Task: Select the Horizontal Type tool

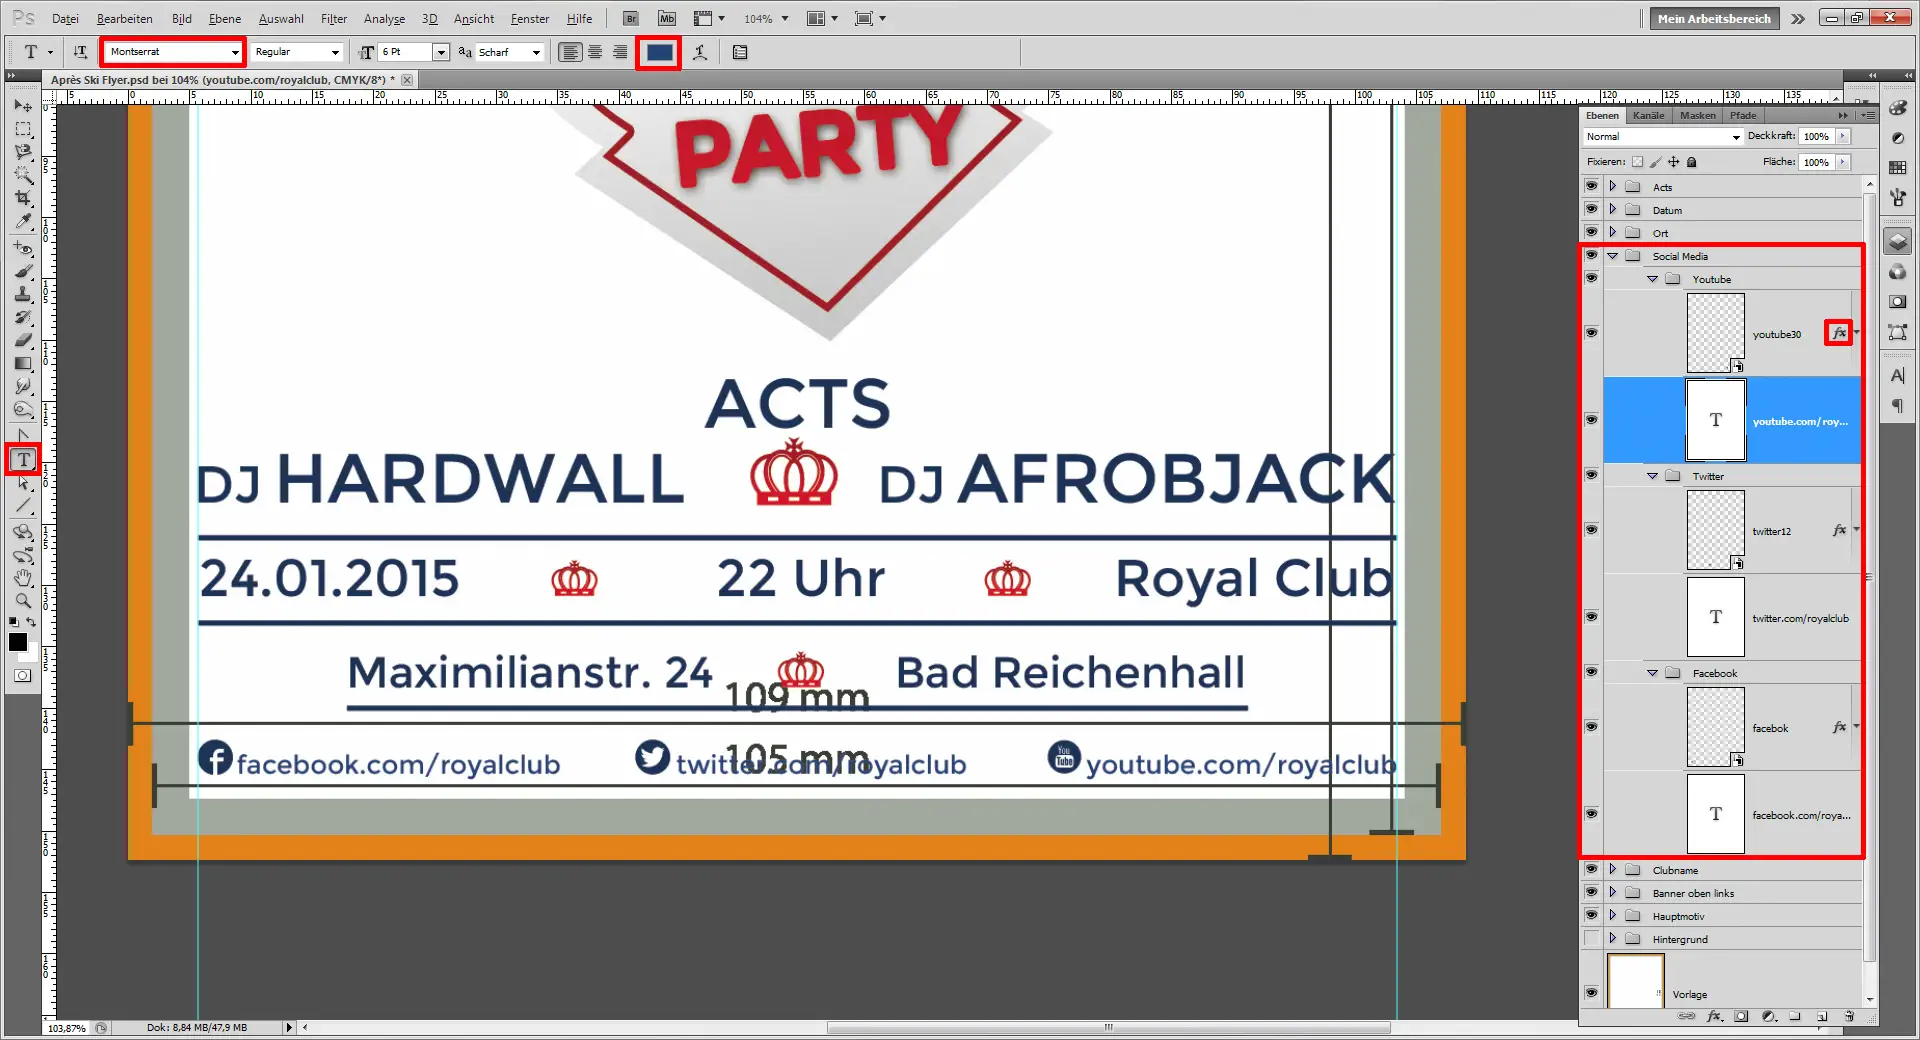Action: (x=23, y=459)
